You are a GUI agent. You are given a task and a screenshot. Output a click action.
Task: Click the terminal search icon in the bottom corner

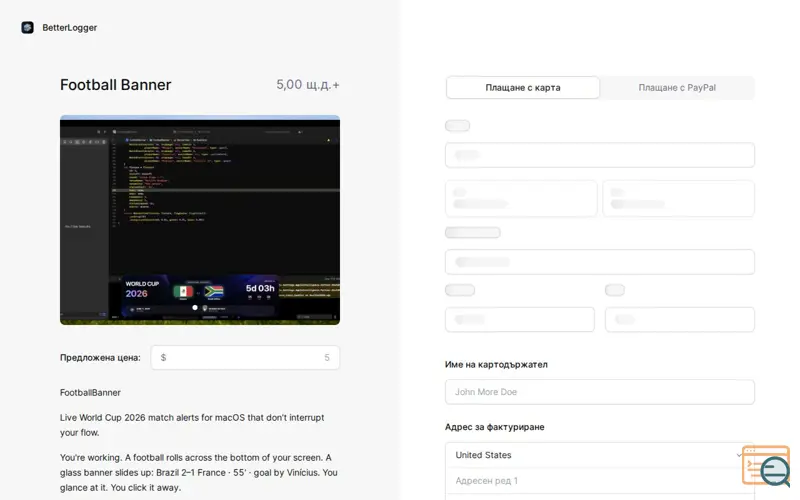(766, 466)
